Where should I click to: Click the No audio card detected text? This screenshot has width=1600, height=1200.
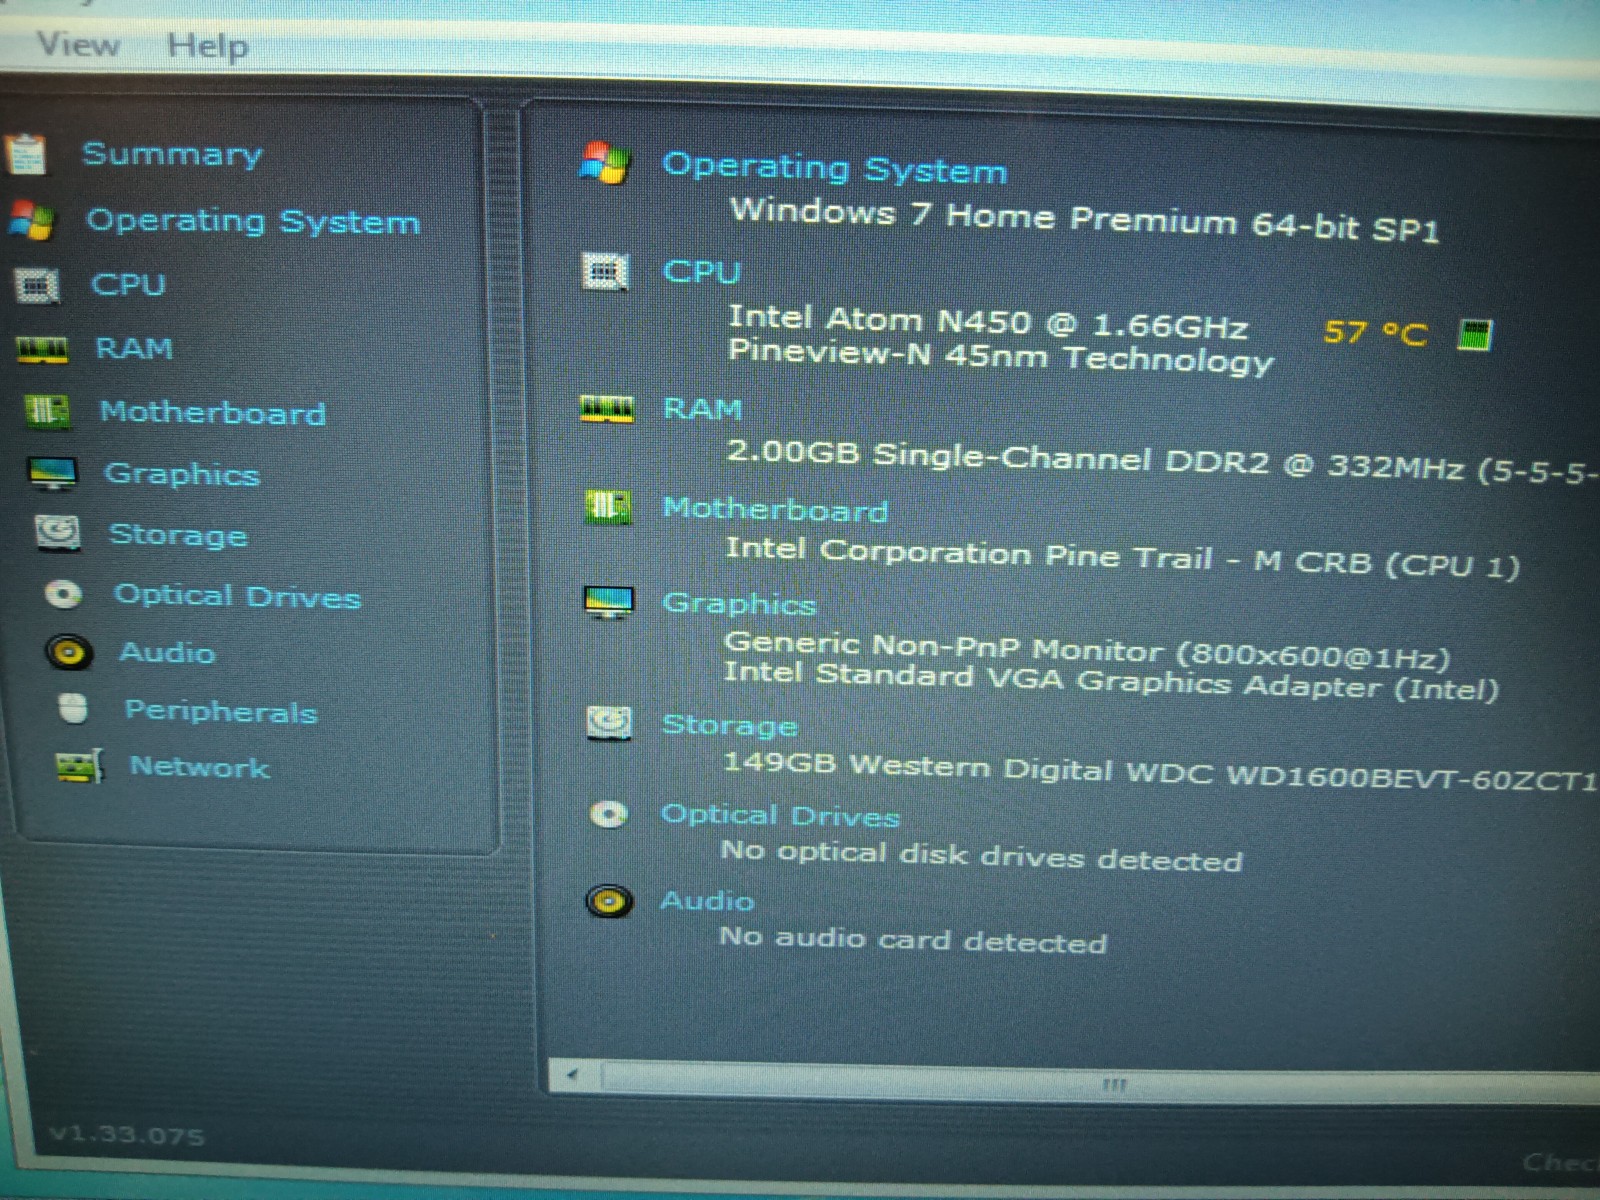coord(913,939)
